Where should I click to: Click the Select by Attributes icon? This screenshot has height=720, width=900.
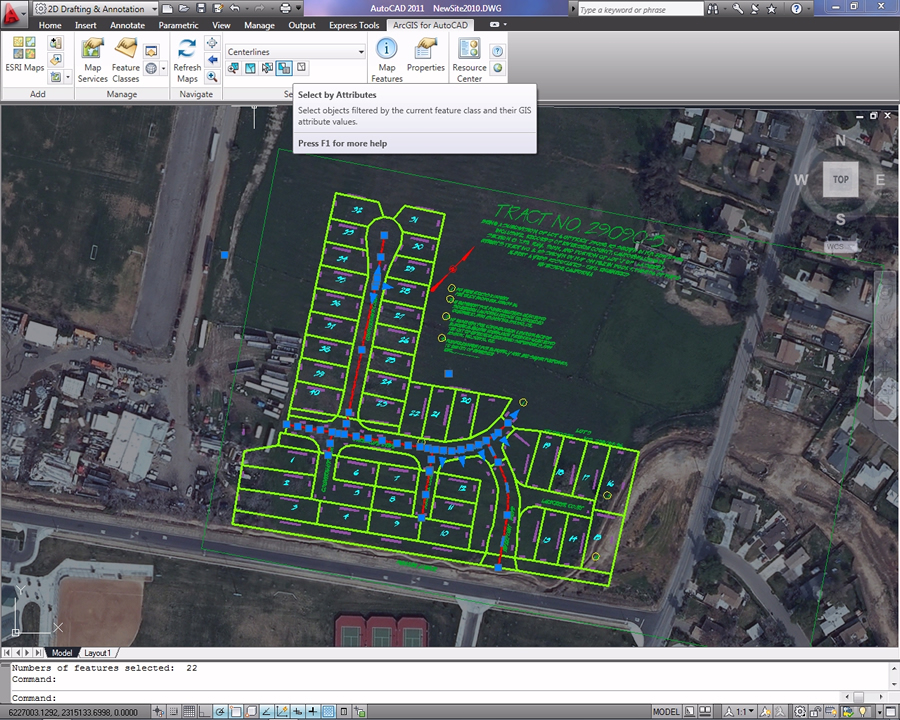284,68
